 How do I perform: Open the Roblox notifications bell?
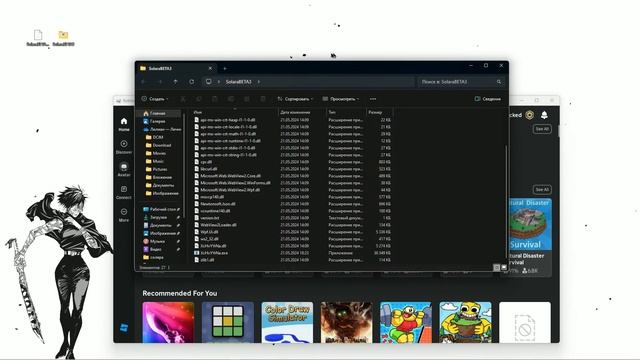544,115
